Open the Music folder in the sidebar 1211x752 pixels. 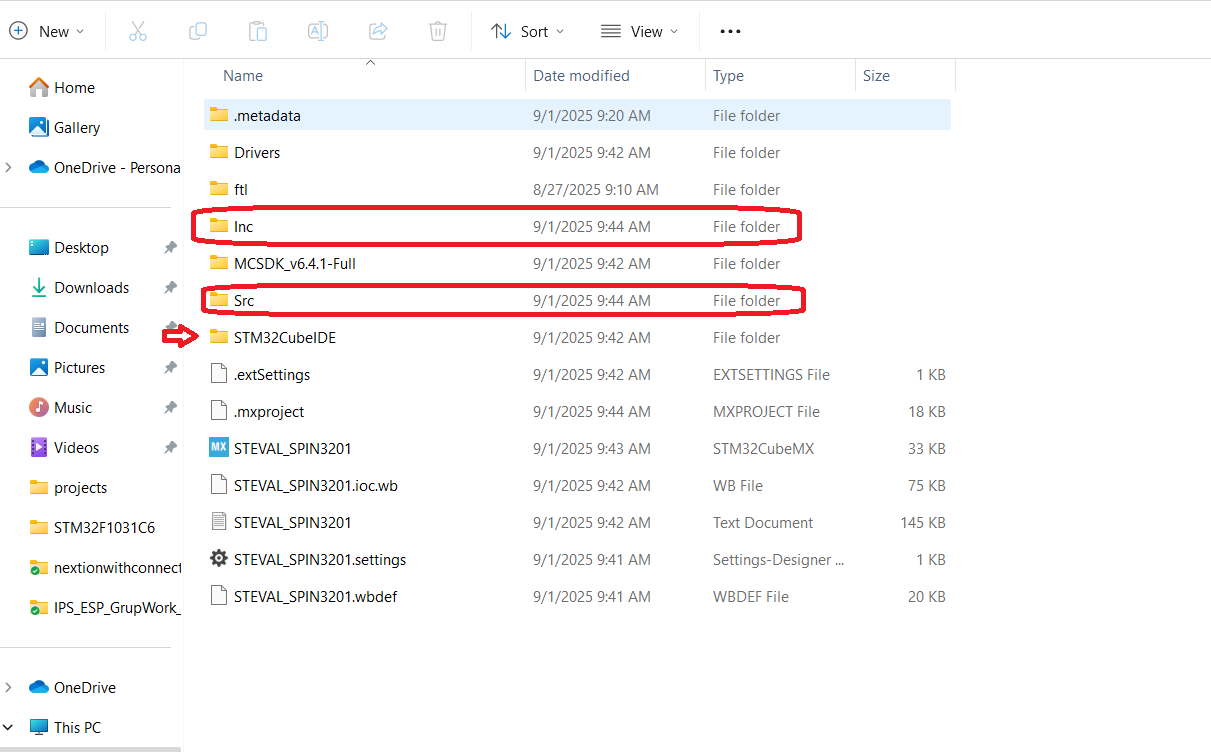pos(72,407)
